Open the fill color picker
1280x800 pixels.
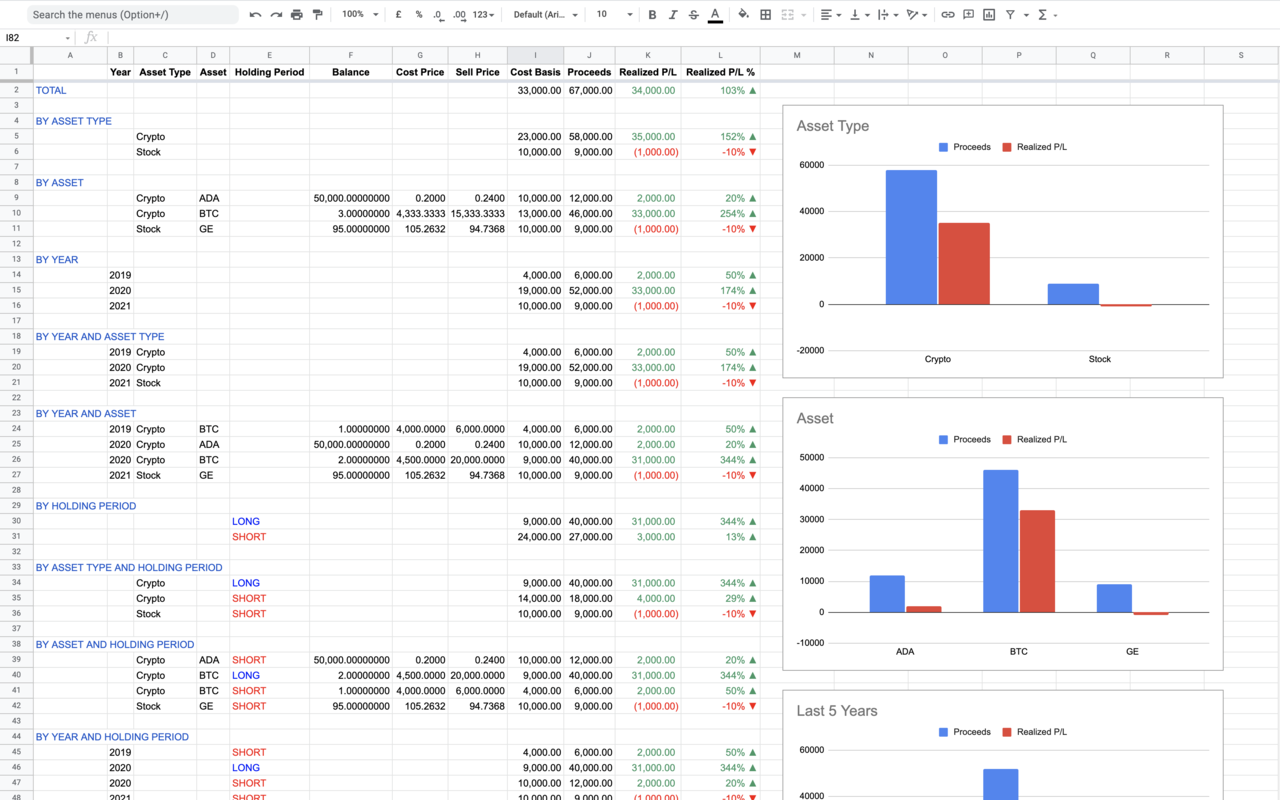(x=743, y=15)
